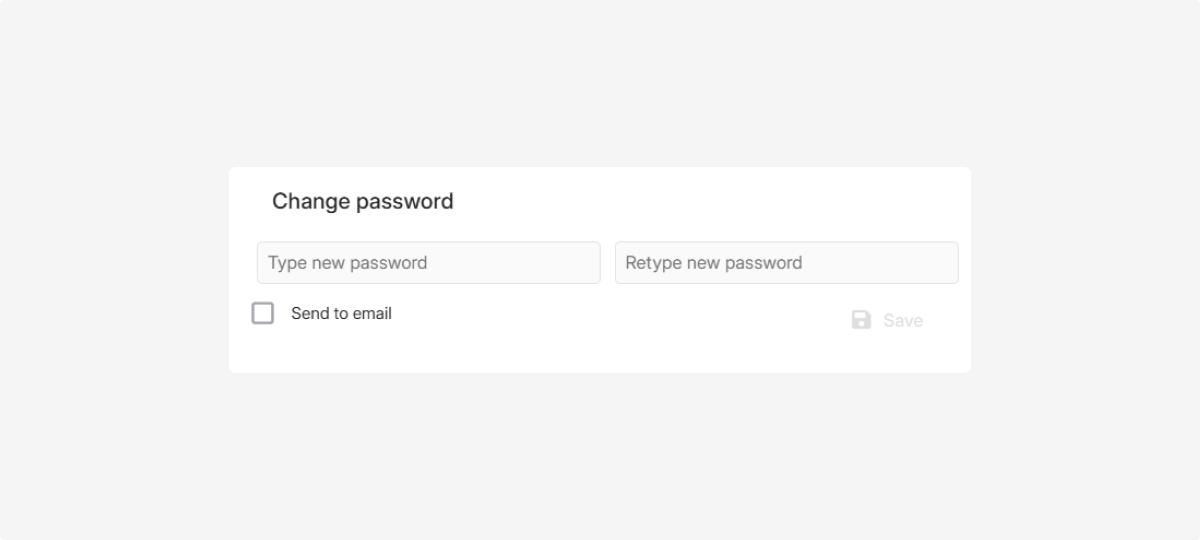Save the new password
The image size is (1200, 540).
coord(887,320)
